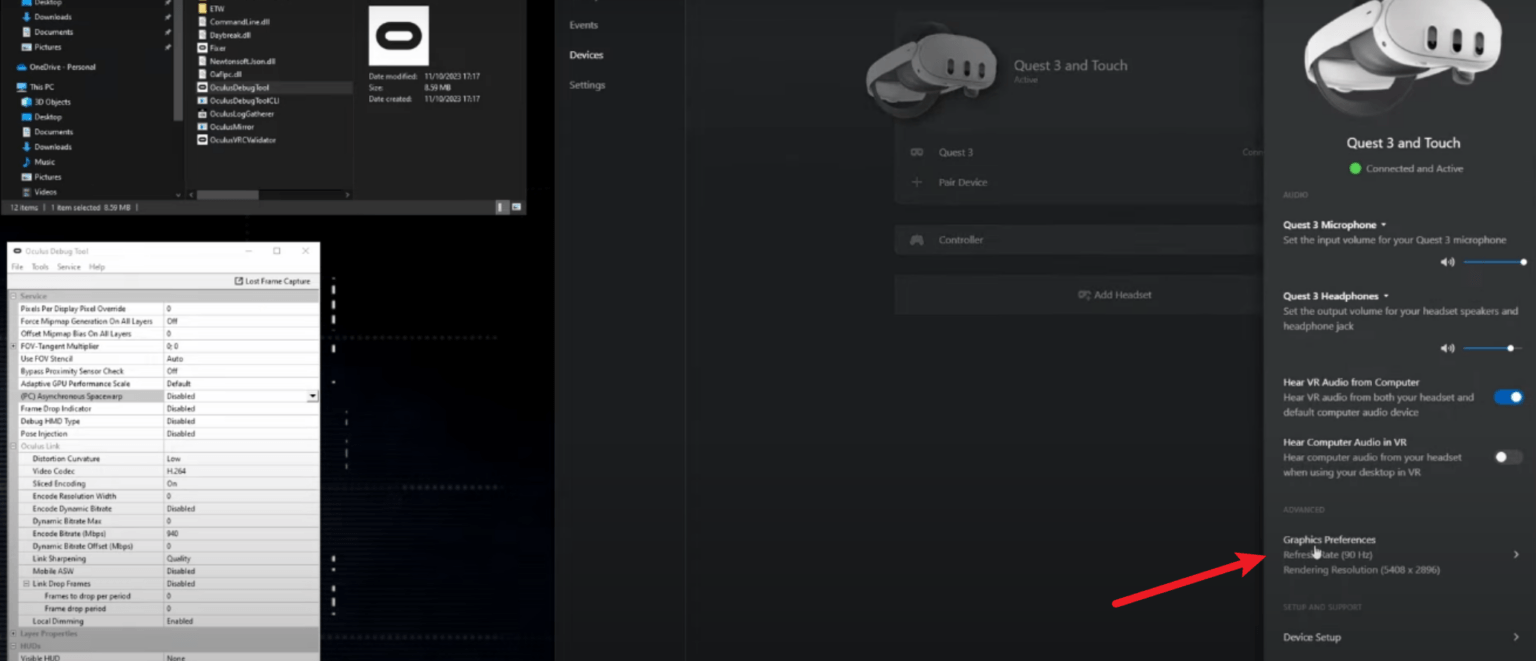The height and width of the screenshot is (661, 1536).
Task: Enable Hear Computer Audio in VR
Action: 1506,456
